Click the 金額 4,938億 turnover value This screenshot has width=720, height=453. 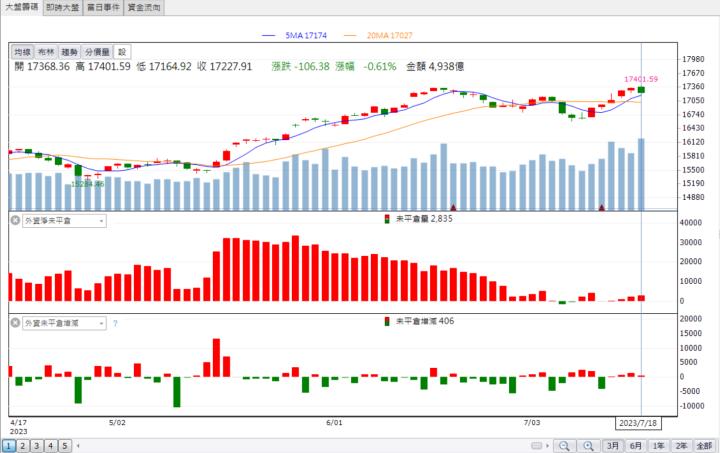click(x=435, y=67)
